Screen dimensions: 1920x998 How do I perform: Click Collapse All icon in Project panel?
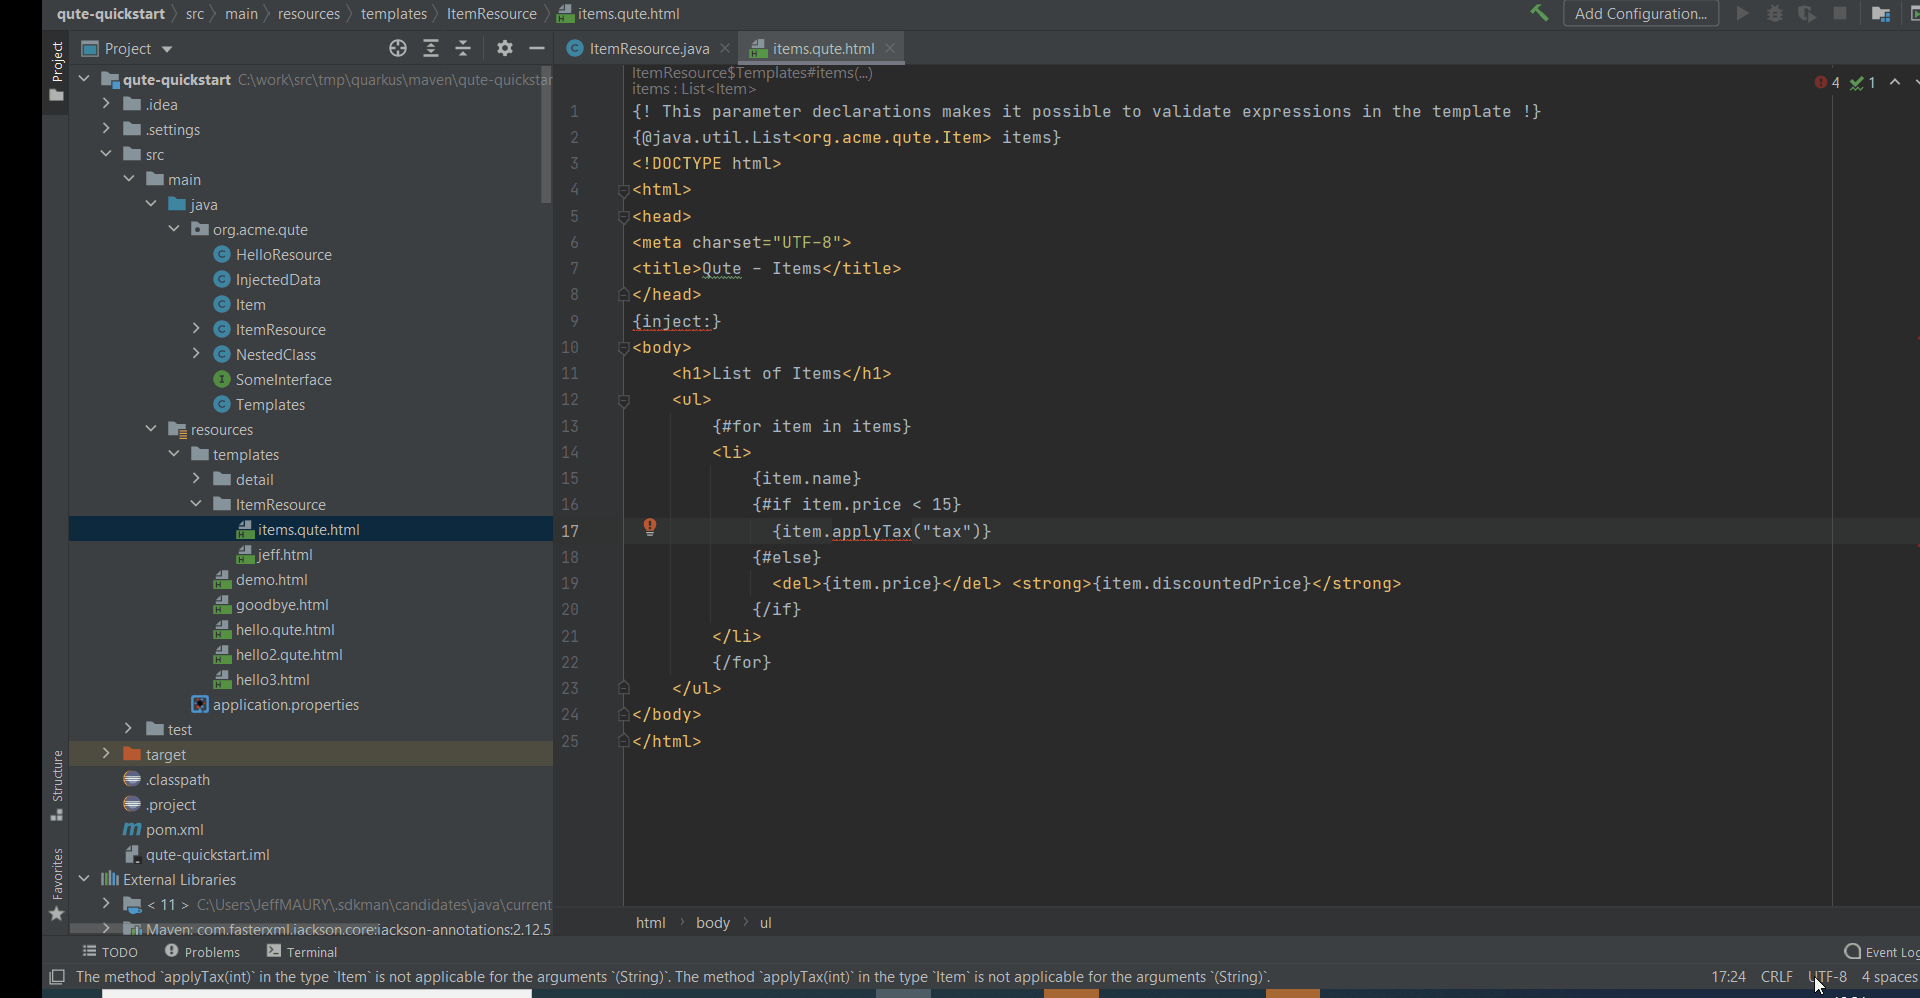[x=463, y=48]
